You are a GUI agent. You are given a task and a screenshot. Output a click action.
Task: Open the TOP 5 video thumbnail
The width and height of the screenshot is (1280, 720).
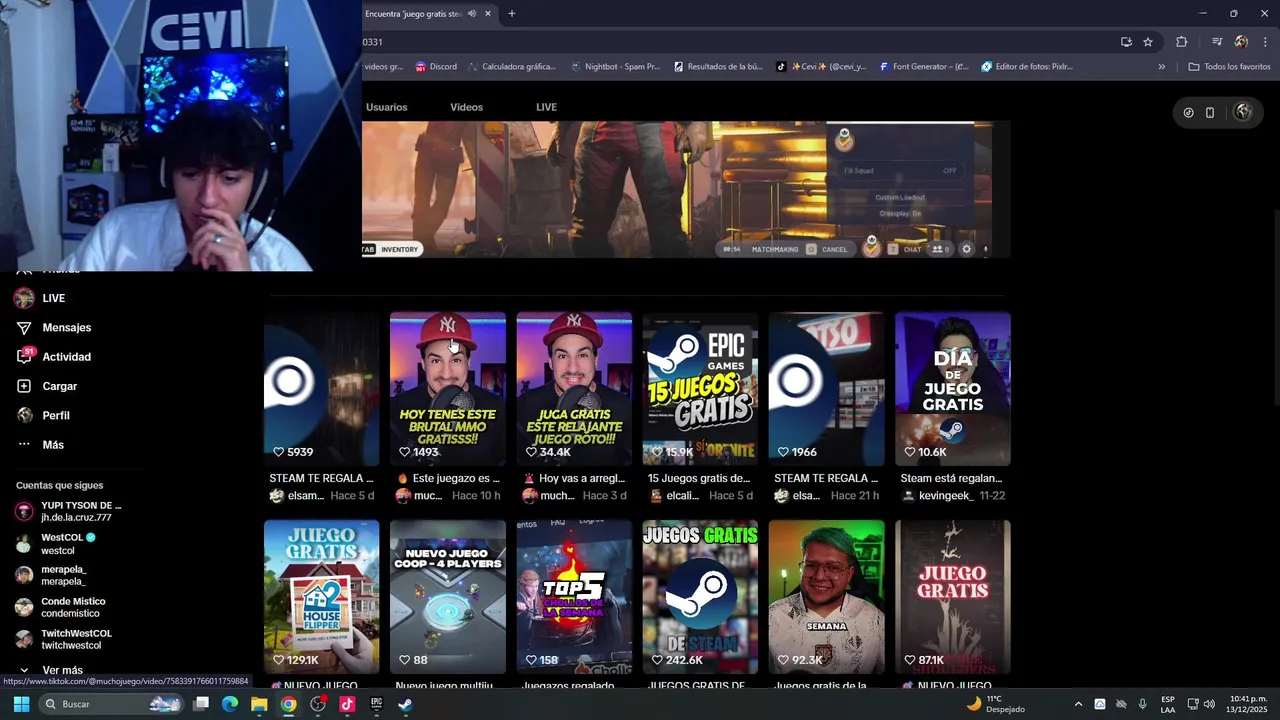[574, 597]
